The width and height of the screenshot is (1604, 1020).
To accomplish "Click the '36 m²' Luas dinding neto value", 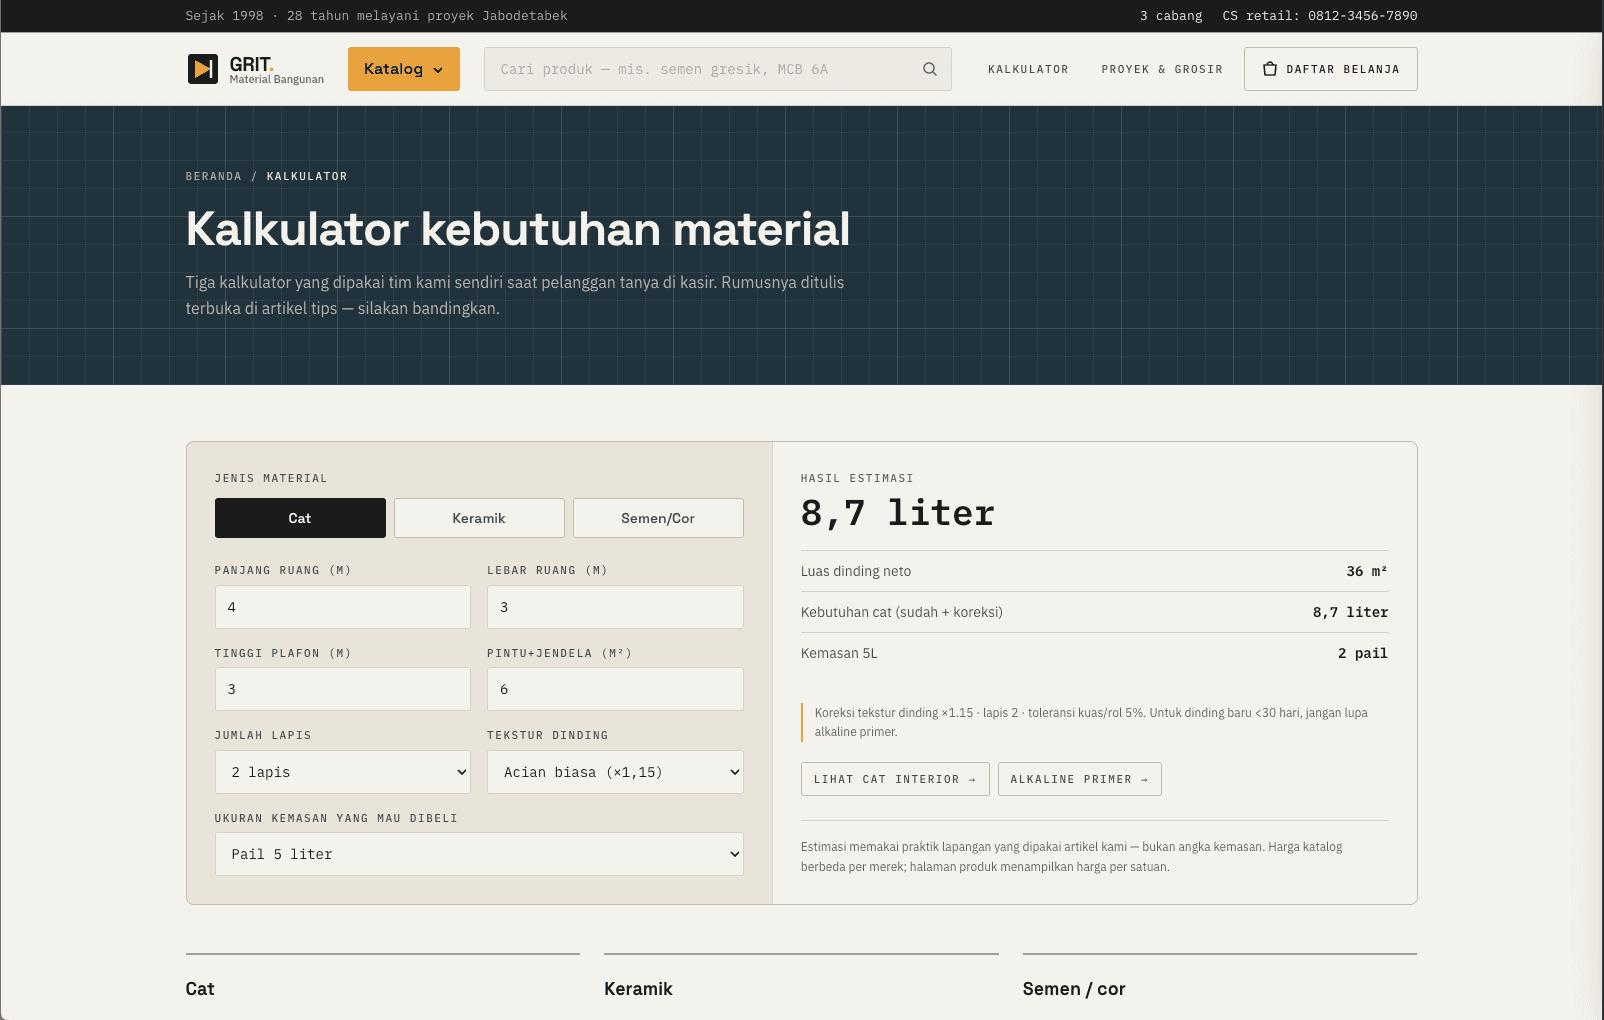I will 1367,571.
